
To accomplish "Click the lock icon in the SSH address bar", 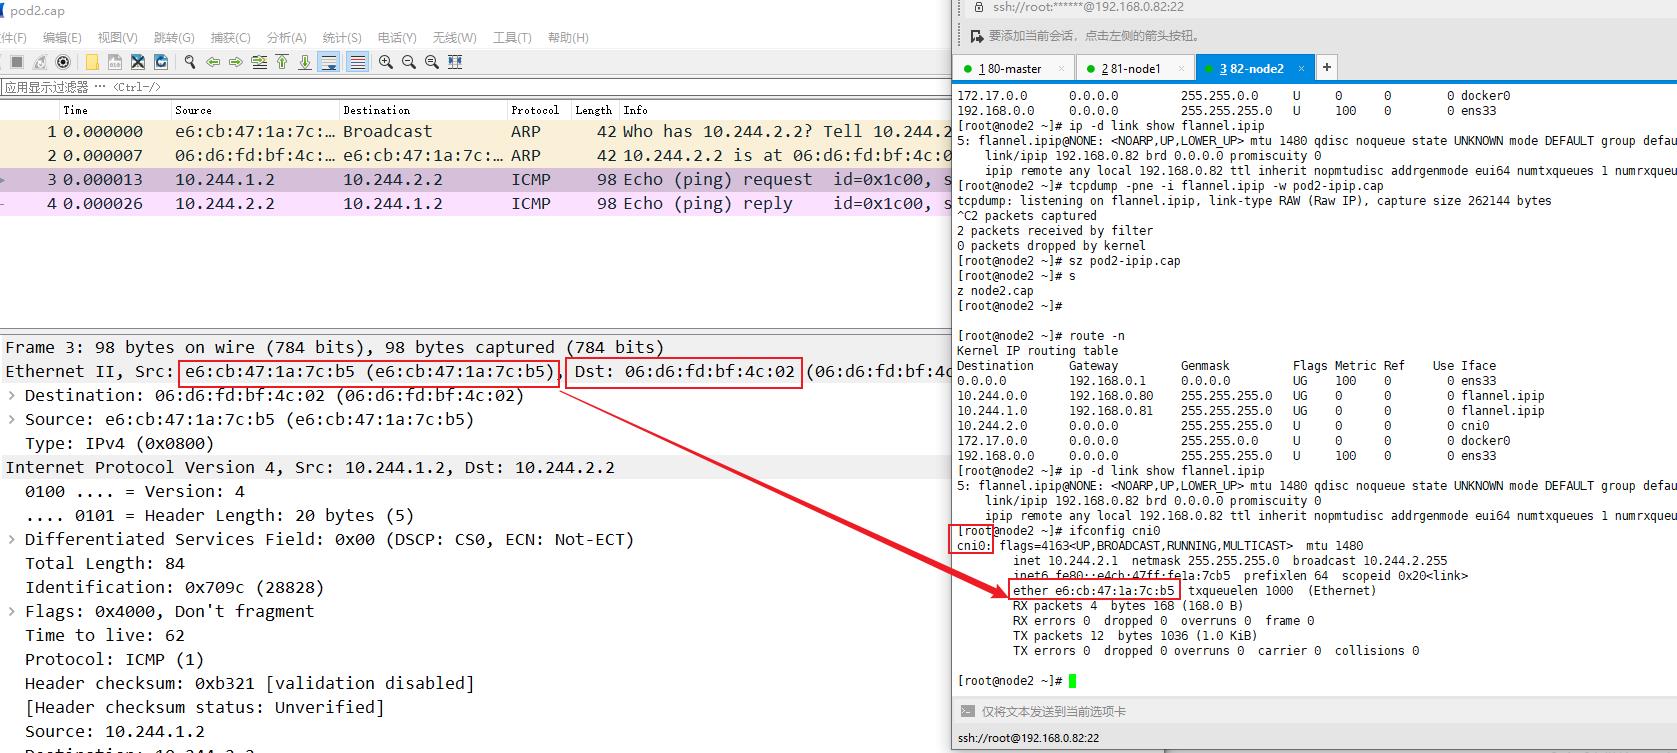I will [978, 7].
